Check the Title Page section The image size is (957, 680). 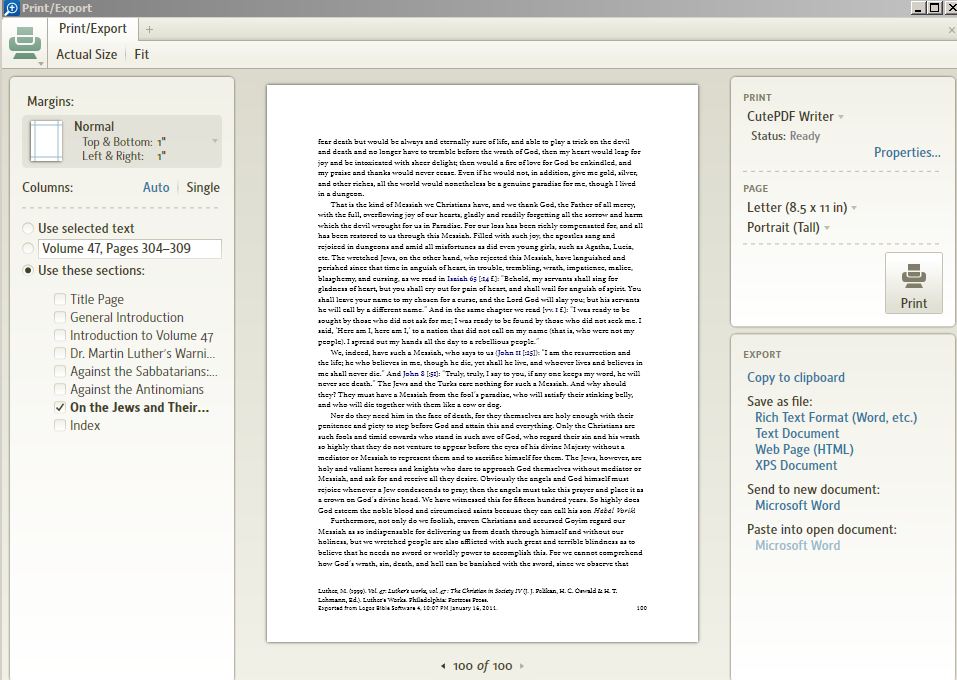(x=60, y=299)
